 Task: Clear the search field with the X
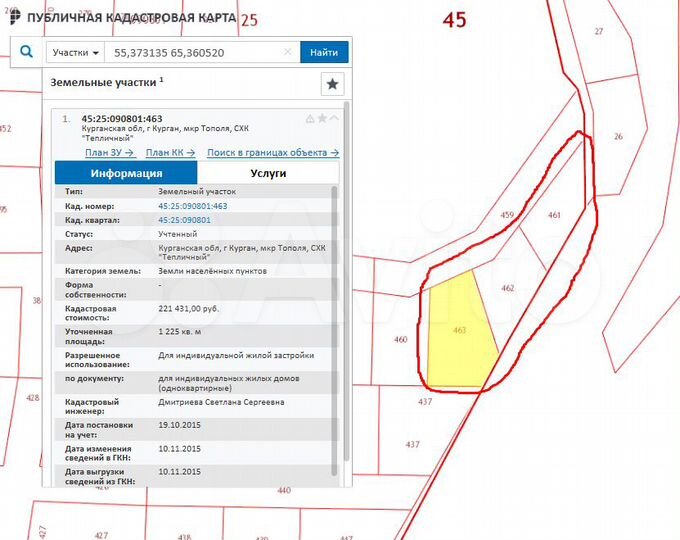tap(288, 52)
